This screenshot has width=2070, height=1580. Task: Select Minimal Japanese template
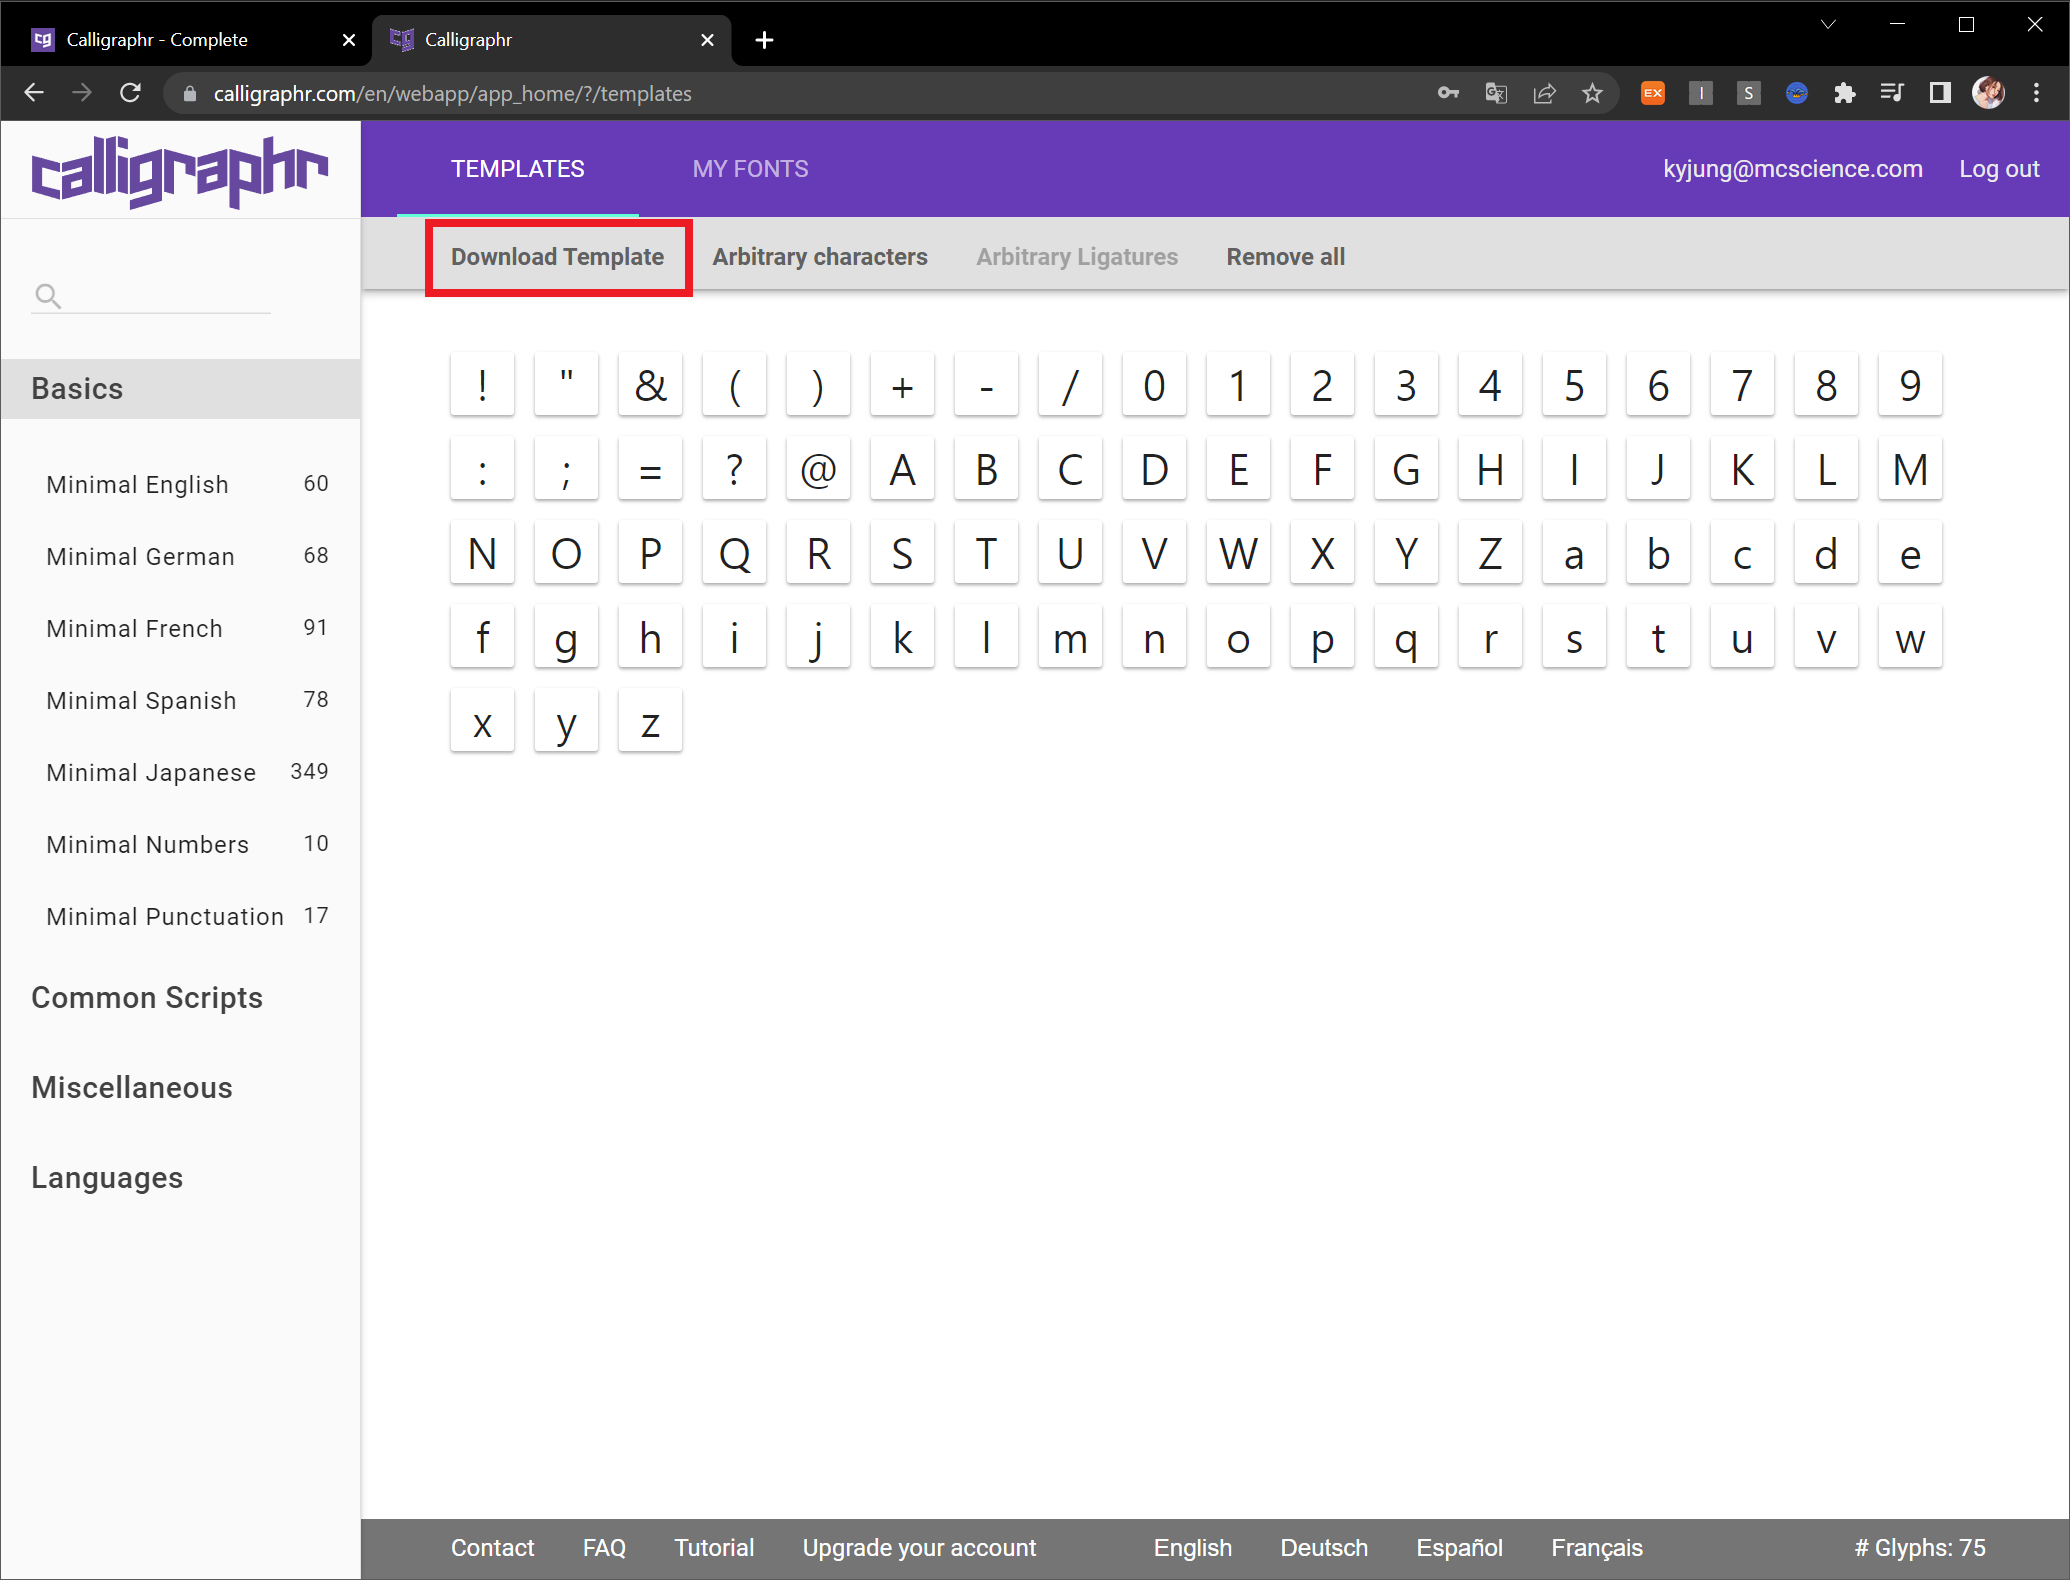pyautogui.click(x=151, y=773)
